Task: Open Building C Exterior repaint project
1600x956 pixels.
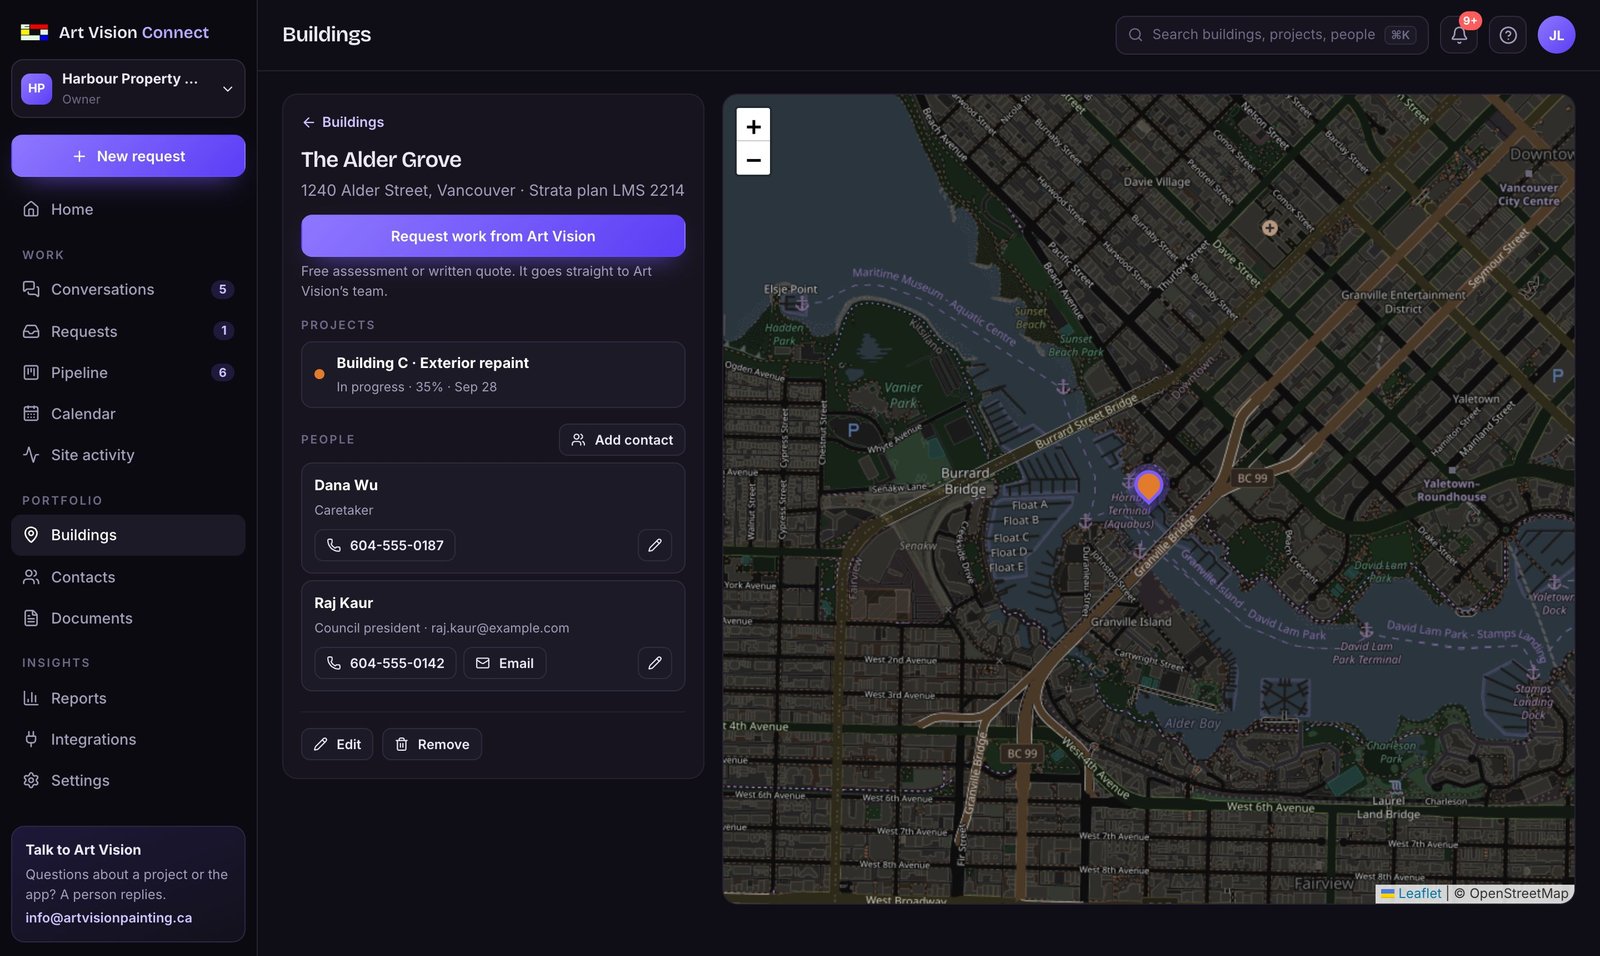Action: pyautogui.click(x=493, y=375)
